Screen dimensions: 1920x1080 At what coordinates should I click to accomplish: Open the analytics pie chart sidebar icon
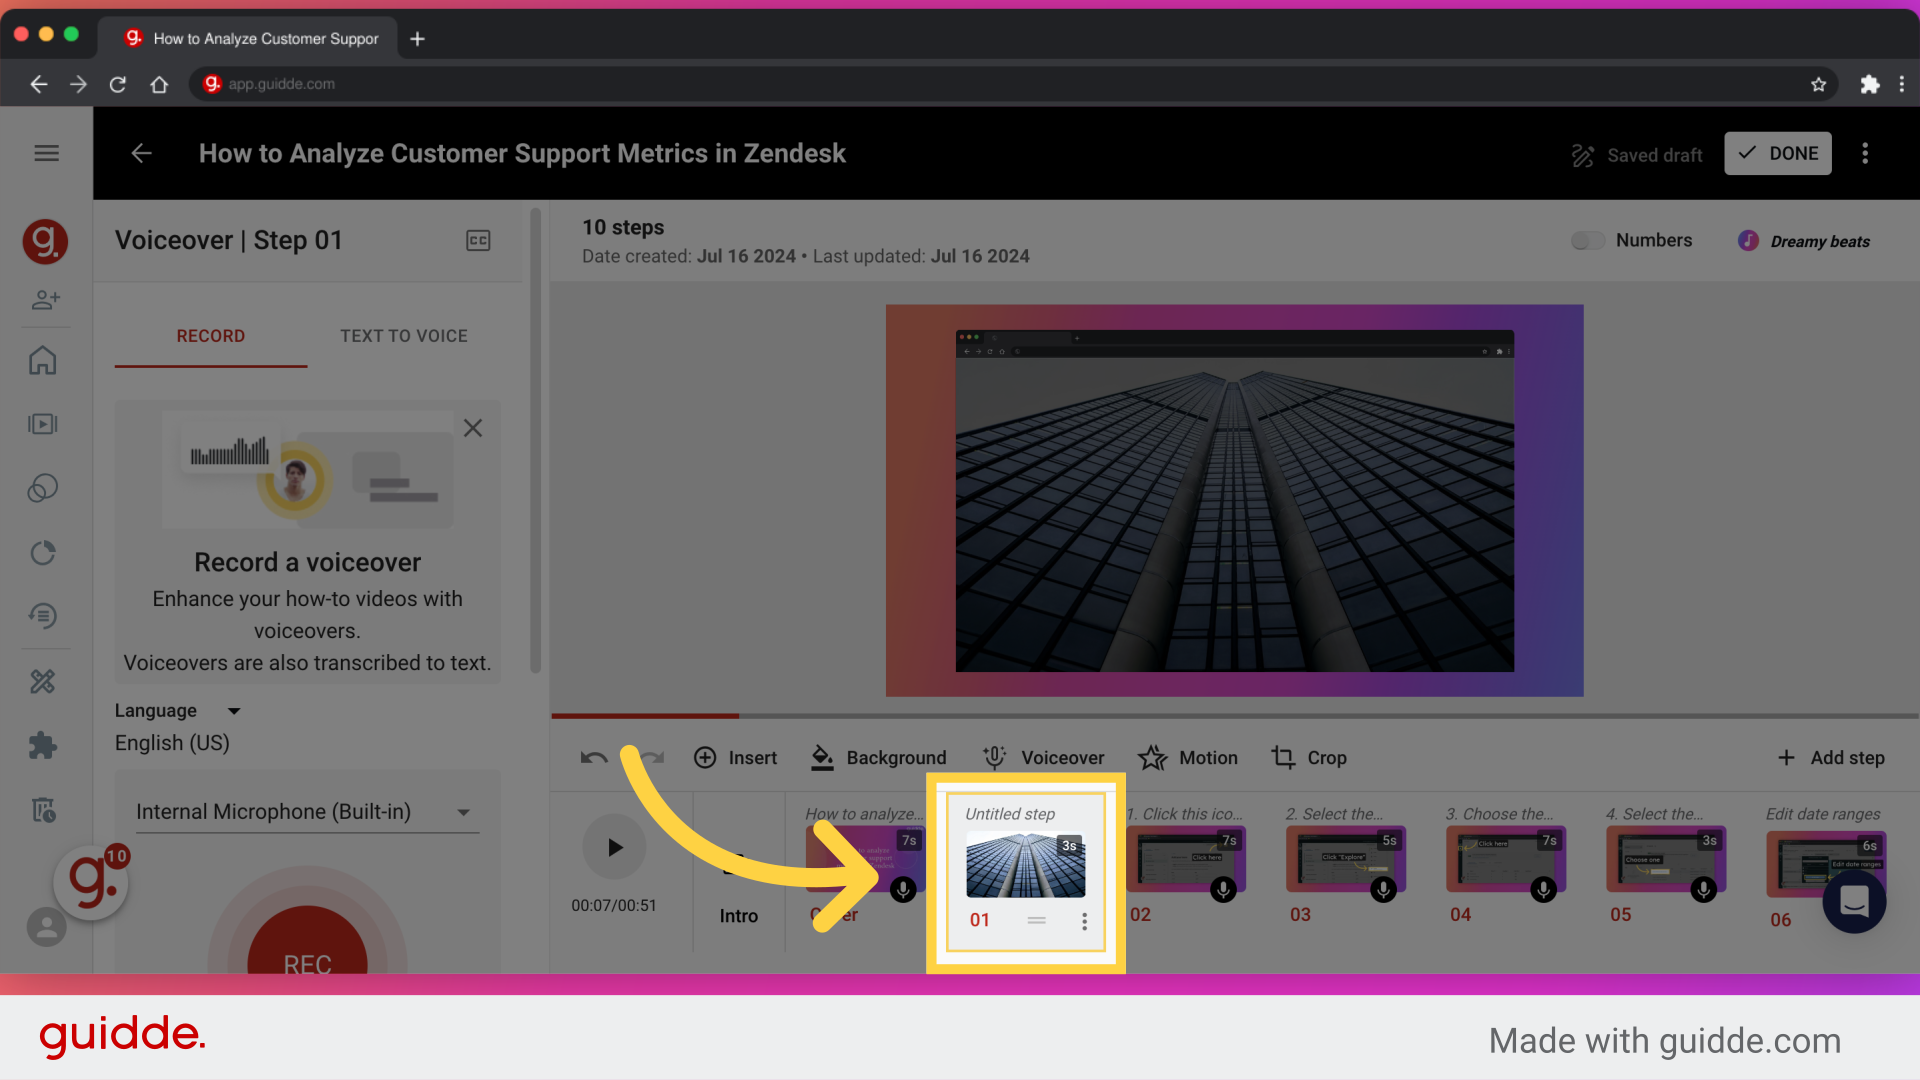(44, 552)
